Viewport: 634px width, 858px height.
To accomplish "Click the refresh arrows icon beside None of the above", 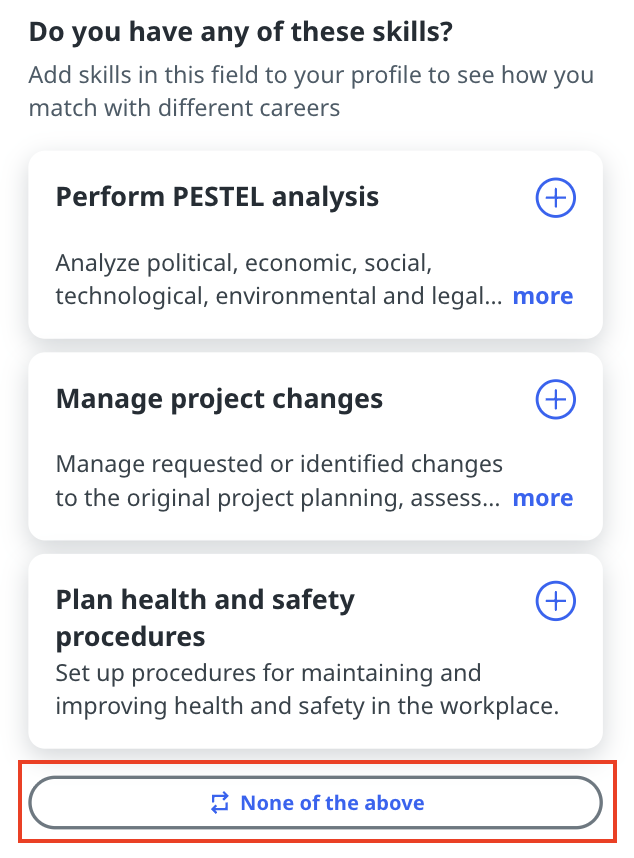I will 219,802.
